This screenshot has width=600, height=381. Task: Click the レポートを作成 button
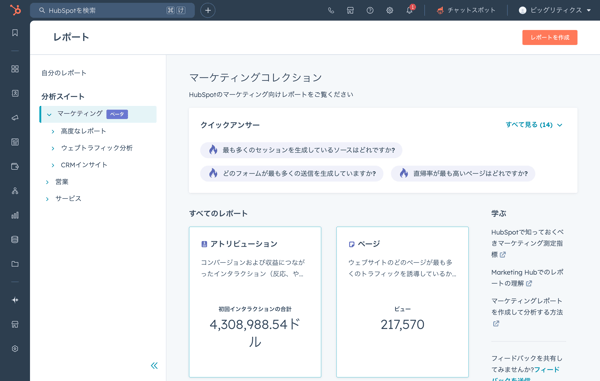(549, 37)
